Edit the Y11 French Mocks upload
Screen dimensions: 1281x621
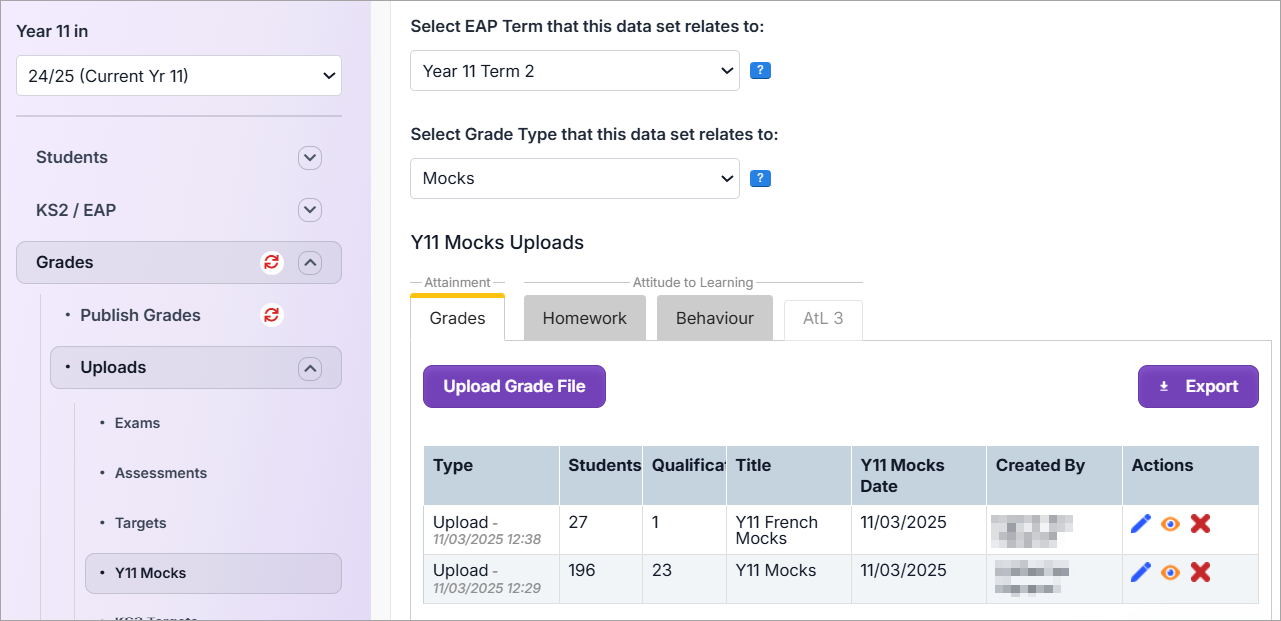(1141, 523)
